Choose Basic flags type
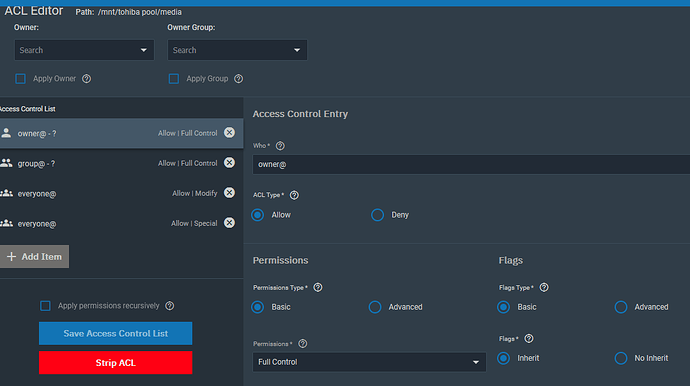 click(503, 307)
